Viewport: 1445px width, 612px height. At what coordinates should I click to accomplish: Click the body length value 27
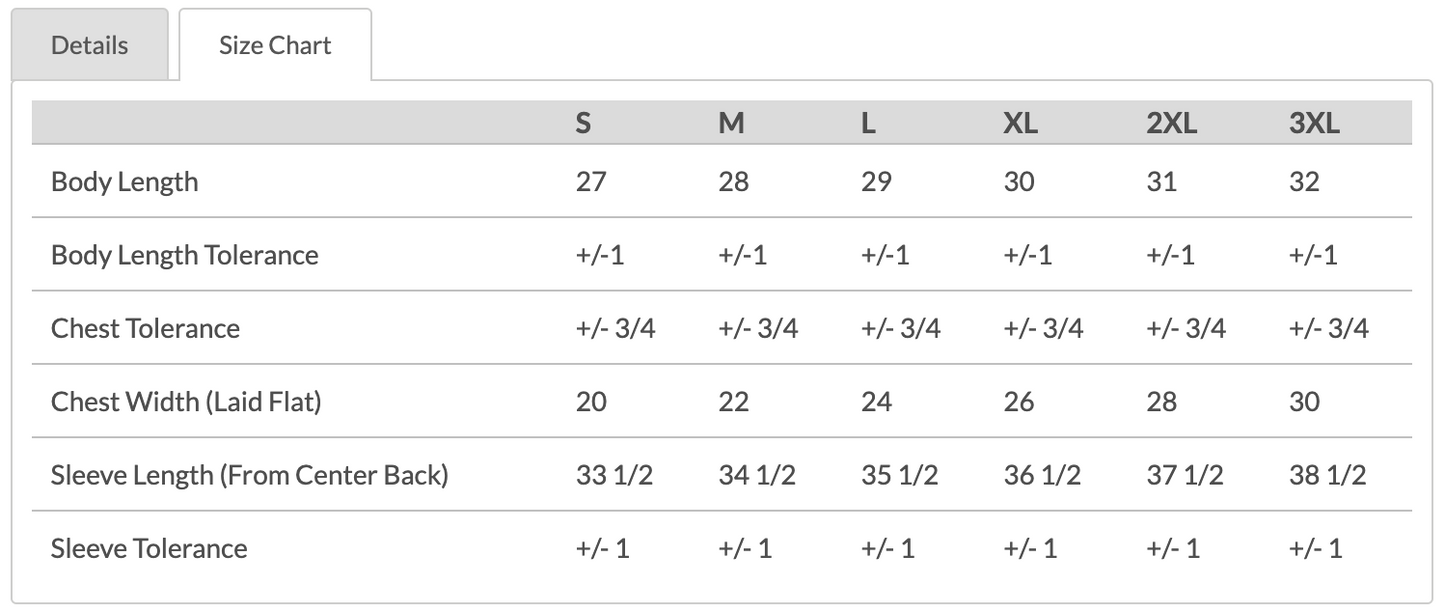[591, 182]
